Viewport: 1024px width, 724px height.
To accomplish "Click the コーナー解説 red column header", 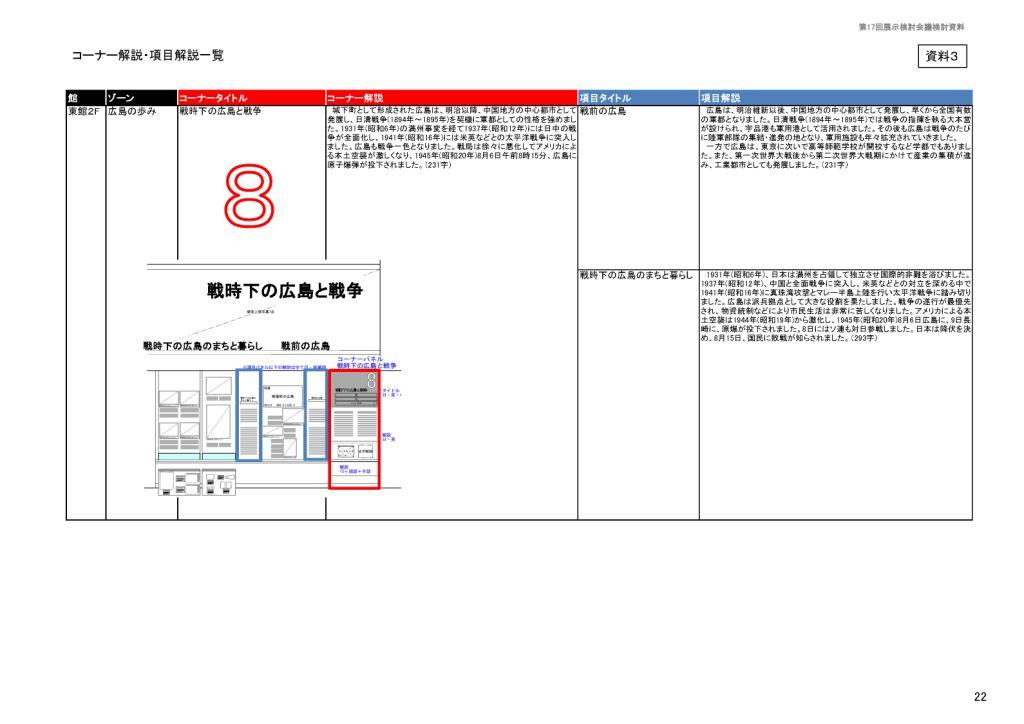I will (355, 98).
